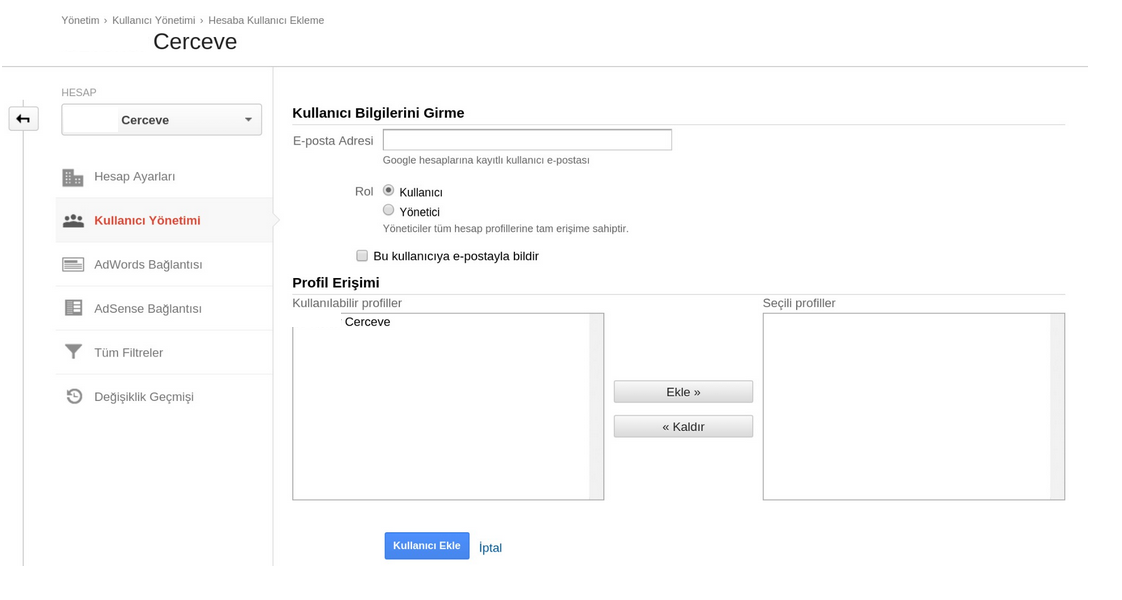Click the Kullanıcı Ekle button
The image size is (1122, 600).
pos(427,546)
